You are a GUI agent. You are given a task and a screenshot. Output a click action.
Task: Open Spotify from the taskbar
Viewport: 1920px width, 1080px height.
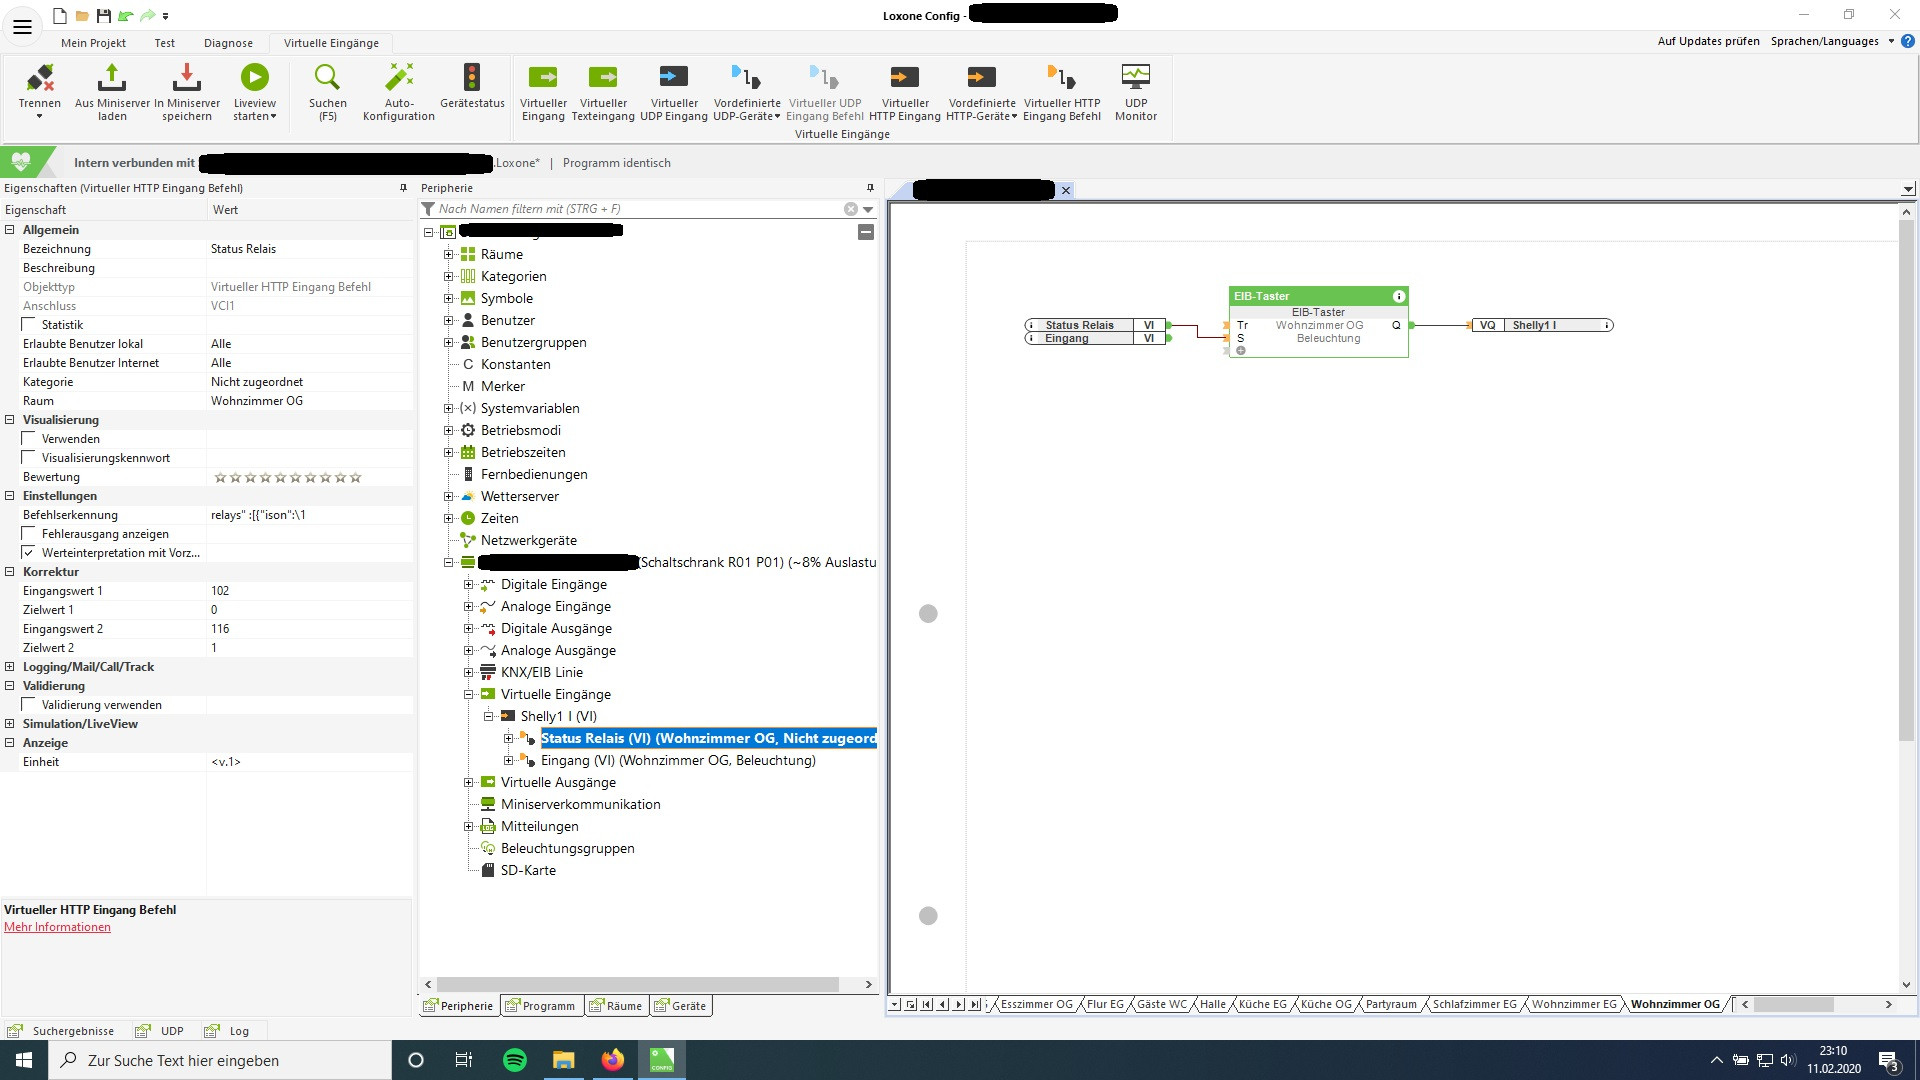click(x=515, y=1060)
